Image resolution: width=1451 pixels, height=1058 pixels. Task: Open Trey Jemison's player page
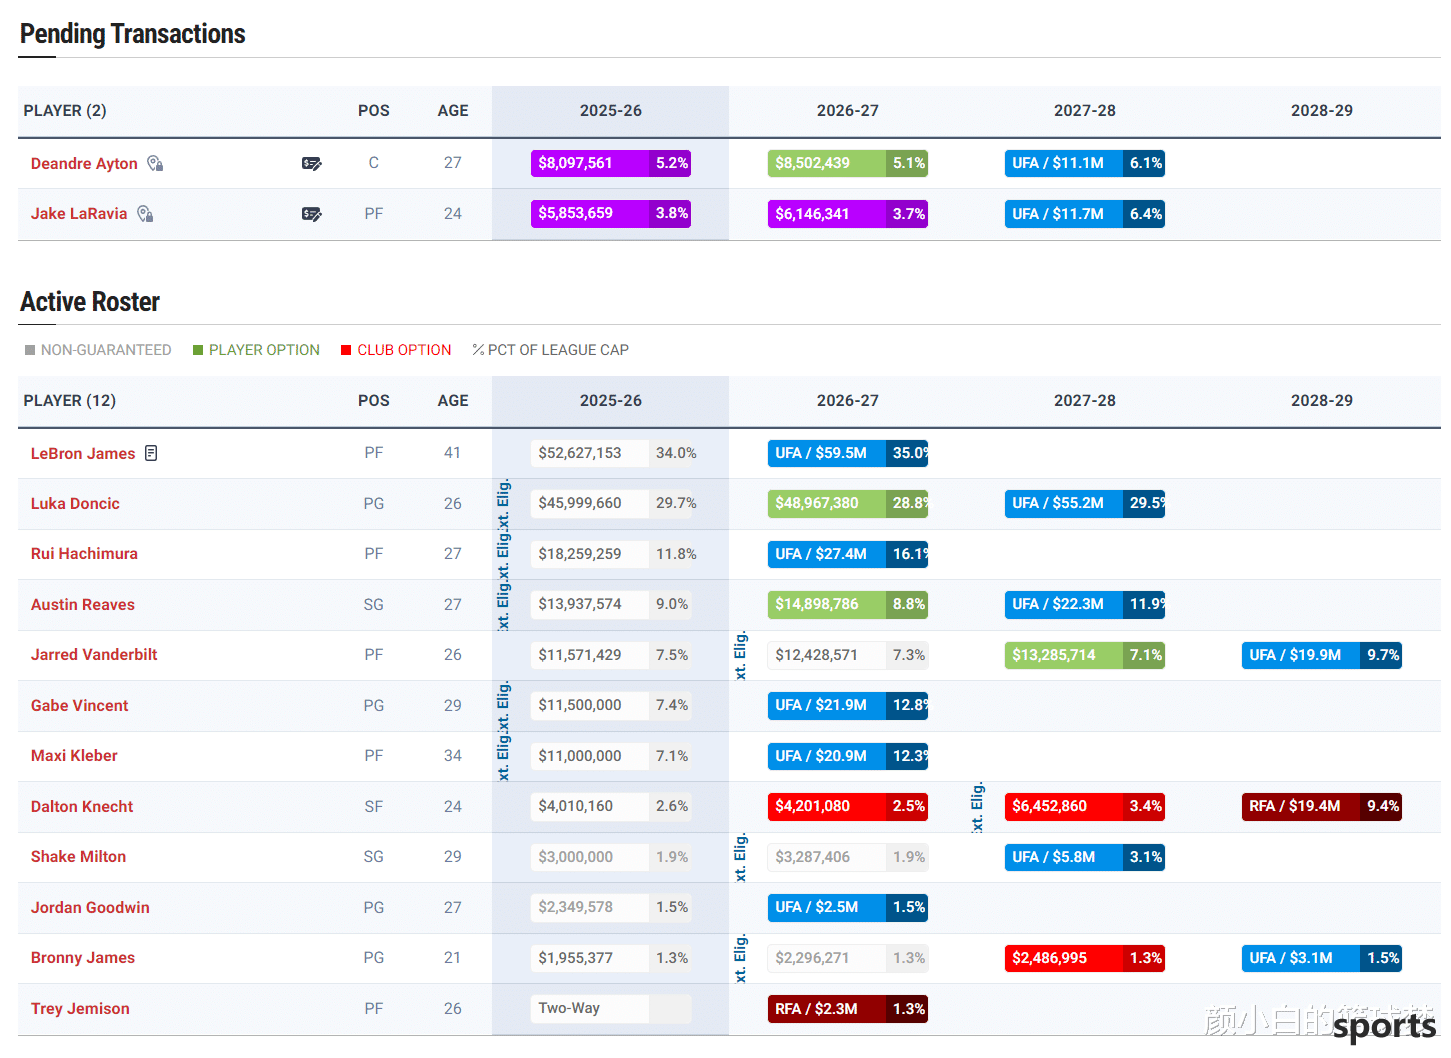(80, 1008)
